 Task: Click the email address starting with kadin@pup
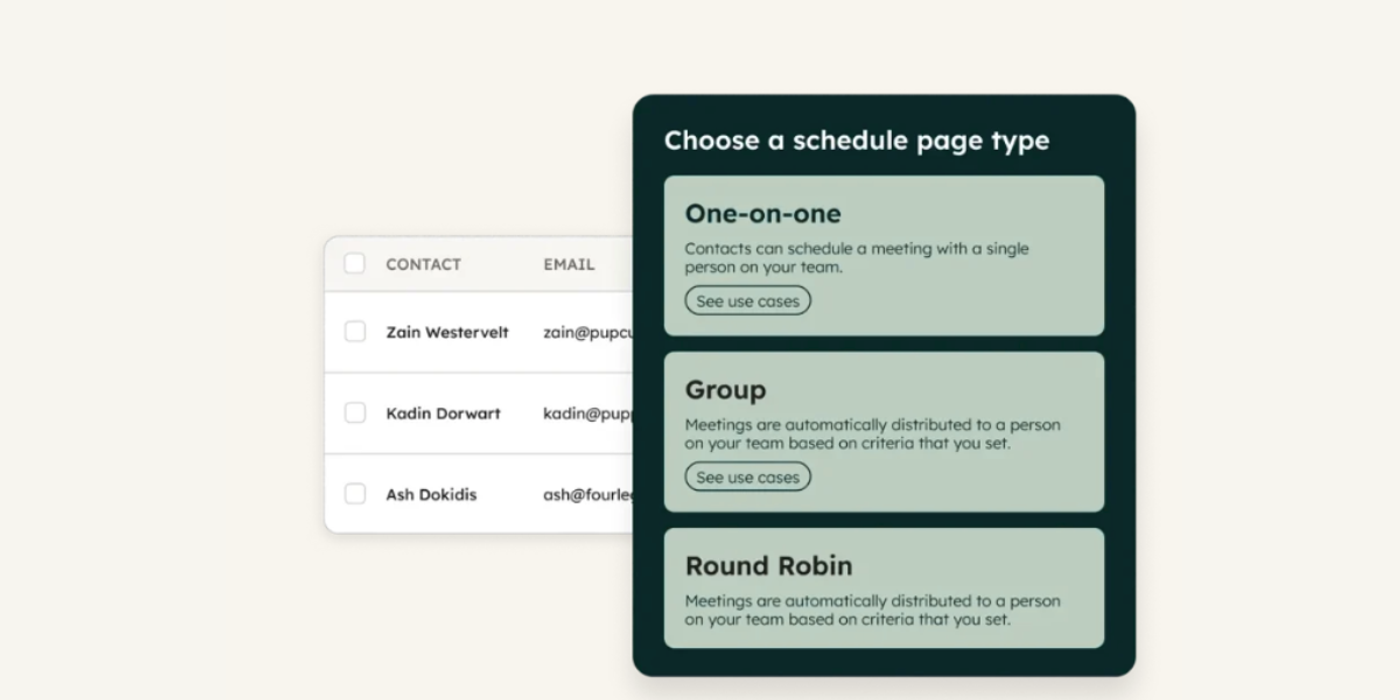588,413
